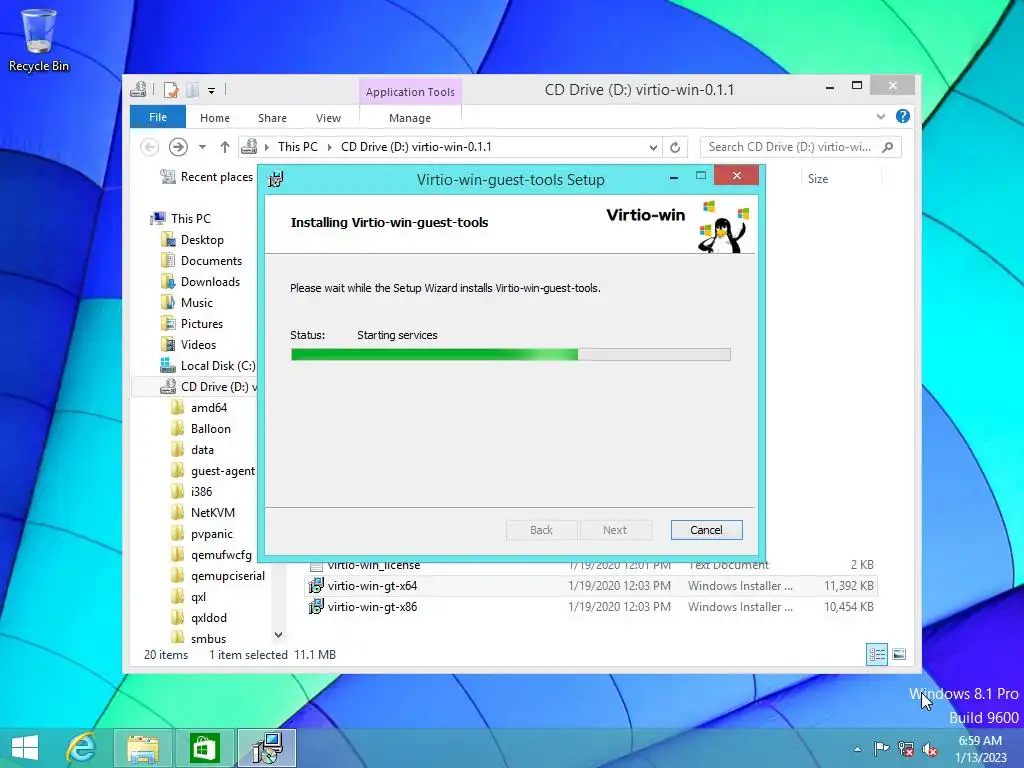Screen dimensions: 1024x768
Task: Open Windows Store from the taskbar
Action: [x=204, y=748]
